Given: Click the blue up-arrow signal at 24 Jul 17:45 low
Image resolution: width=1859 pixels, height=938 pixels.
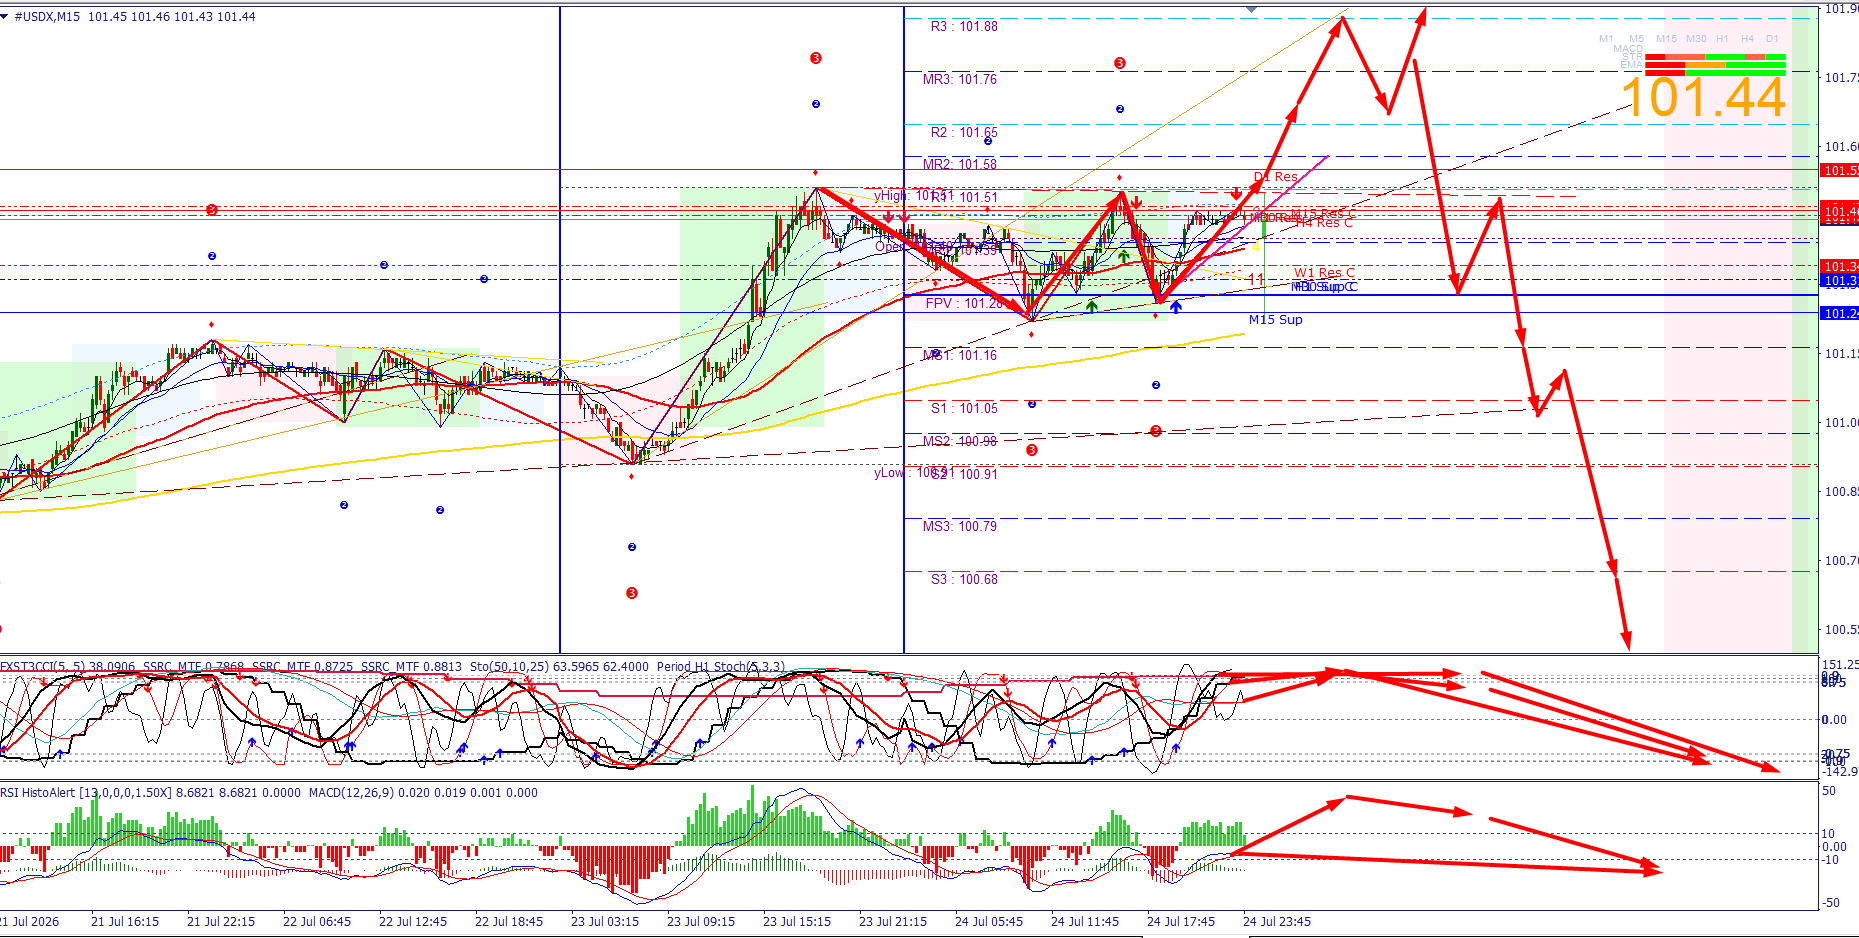Looking at the screenshot, I should click(x=1176, y=307).
